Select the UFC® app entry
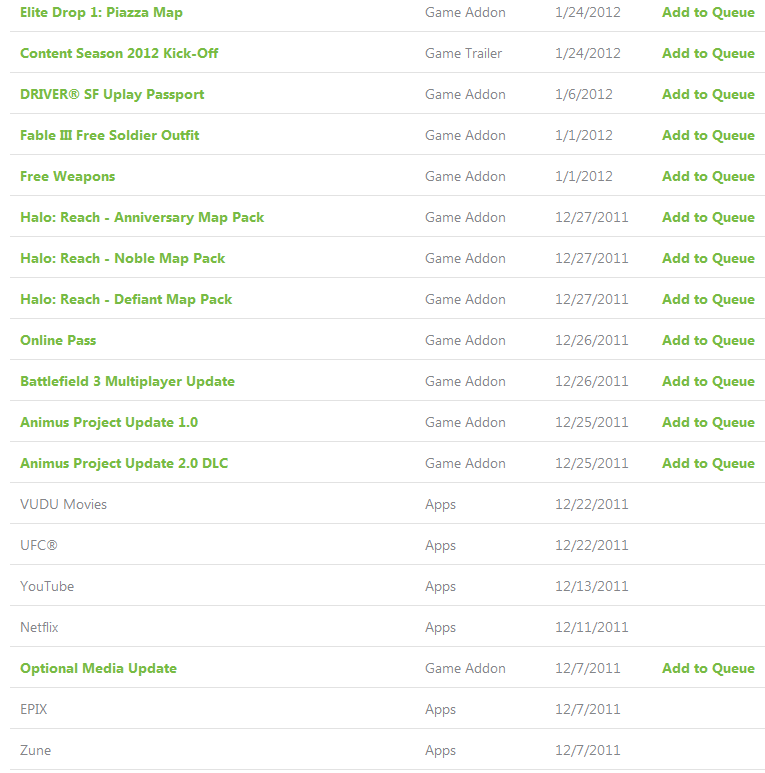 pyautogui.click(x=38, y=545)
